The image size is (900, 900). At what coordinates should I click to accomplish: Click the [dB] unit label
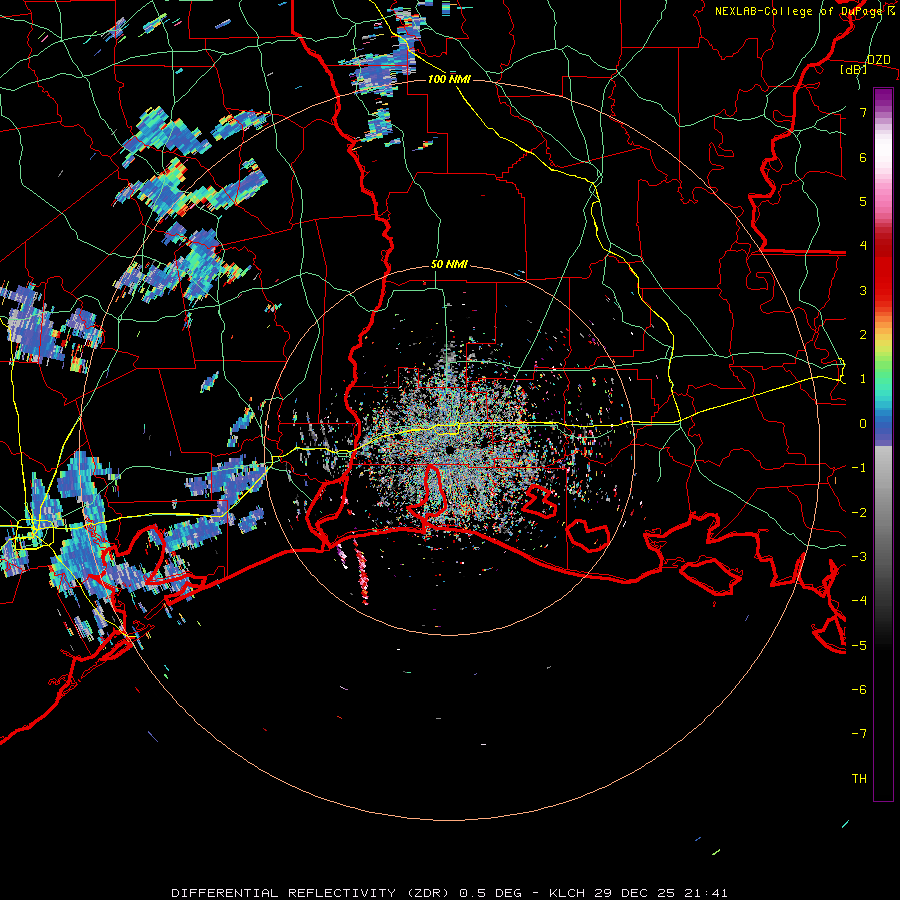[x=854, y=69]
